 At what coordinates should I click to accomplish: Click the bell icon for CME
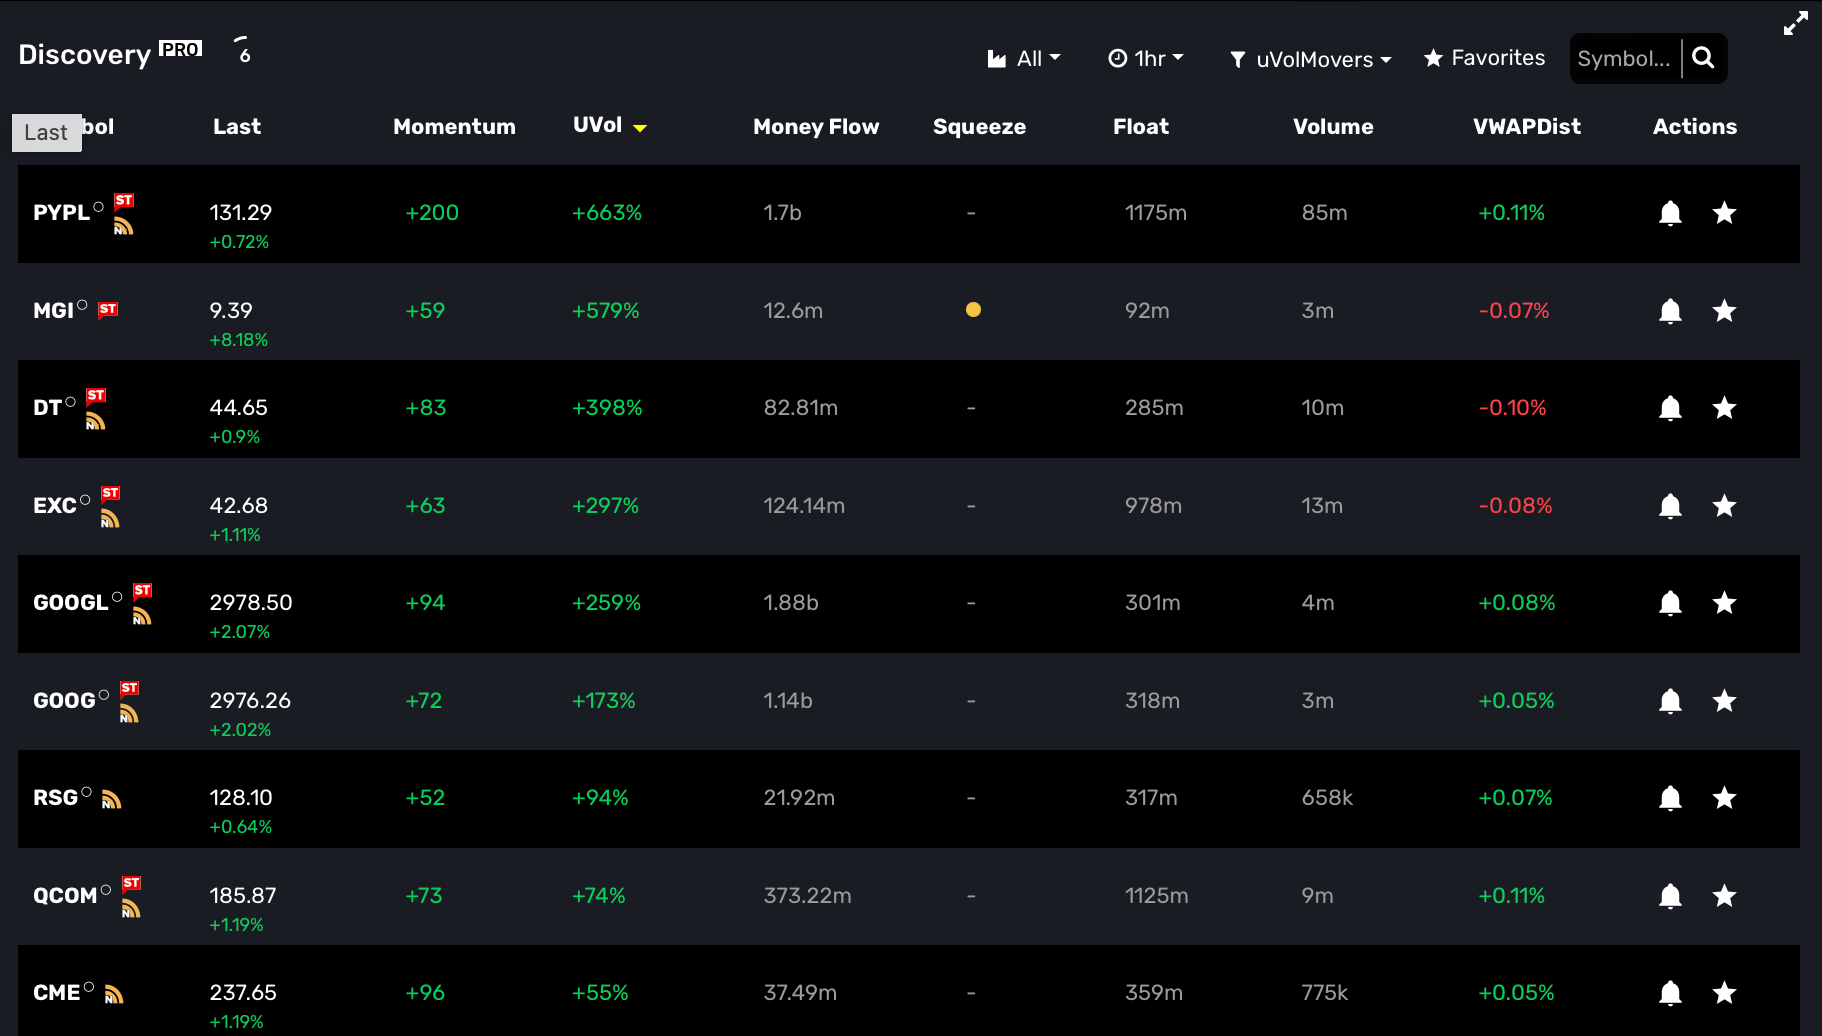pos(1670,993)
